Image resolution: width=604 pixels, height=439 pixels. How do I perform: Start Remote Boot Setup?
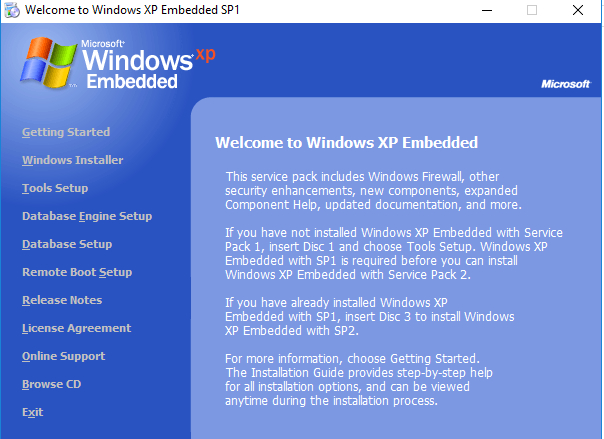(77, 272)
